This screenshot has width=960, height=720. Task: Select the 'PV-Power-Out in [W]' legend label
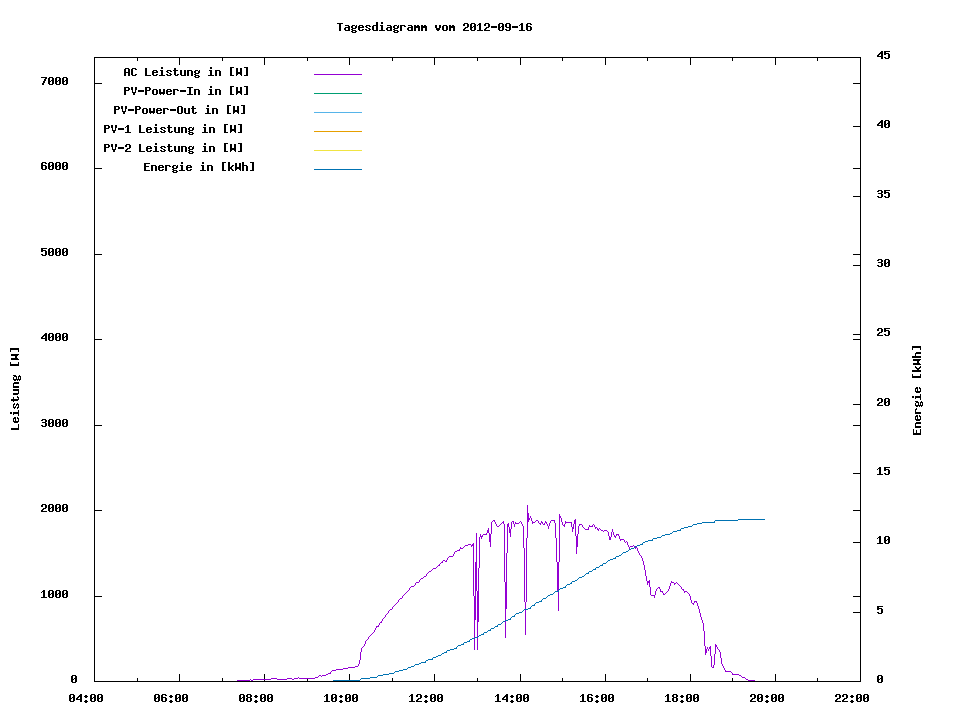pyautogui.click(x=180, y=110)
